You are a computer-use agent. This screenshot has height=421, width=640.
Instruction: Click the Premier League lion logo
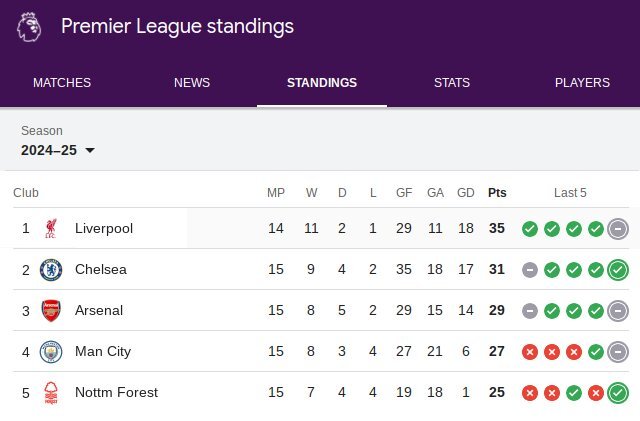click(x=29, y=27)
